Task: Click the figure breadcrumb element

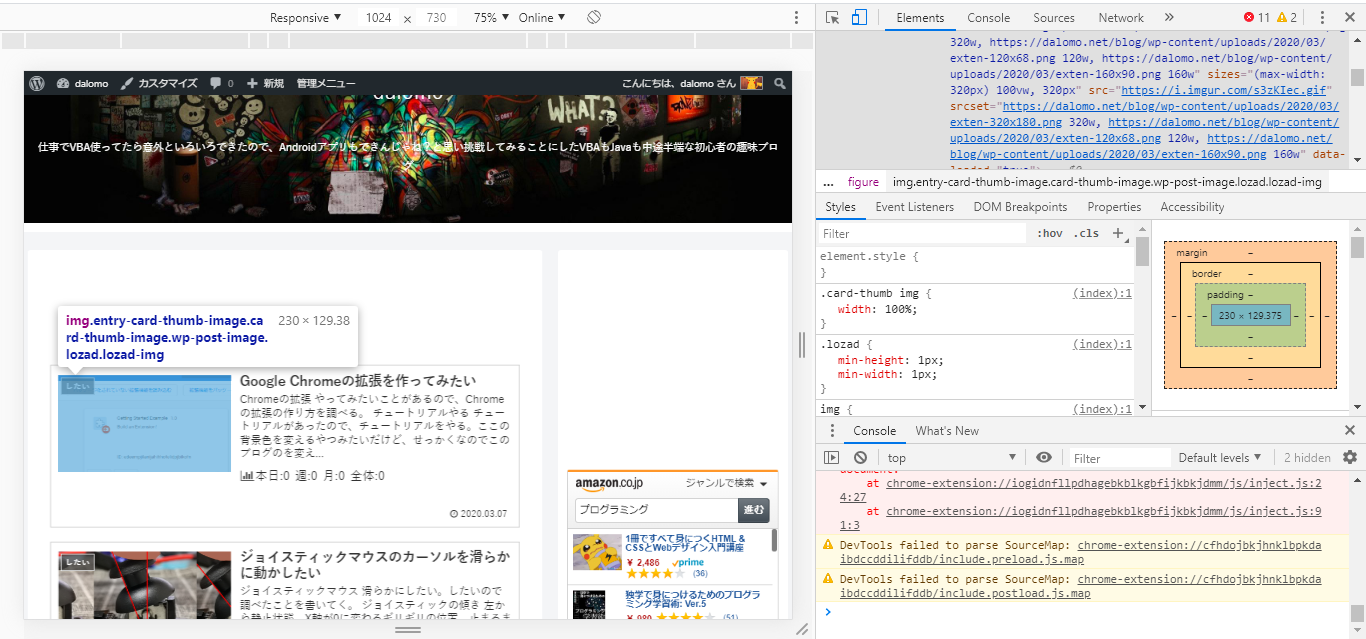Action: pos(863,182)
